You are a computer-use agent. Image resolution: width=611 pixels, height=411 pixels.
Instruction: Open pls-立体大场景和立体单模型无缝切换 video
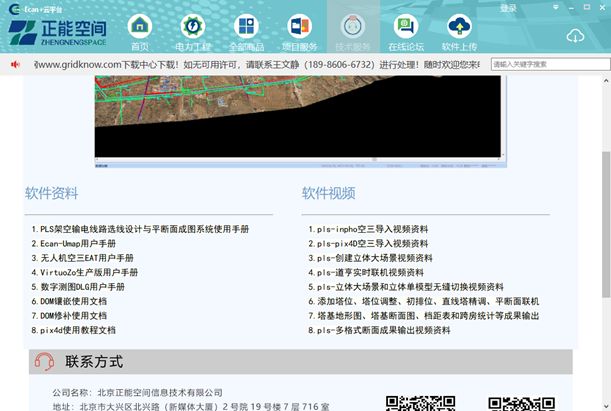pyautogui.click(x=406, y=287)
